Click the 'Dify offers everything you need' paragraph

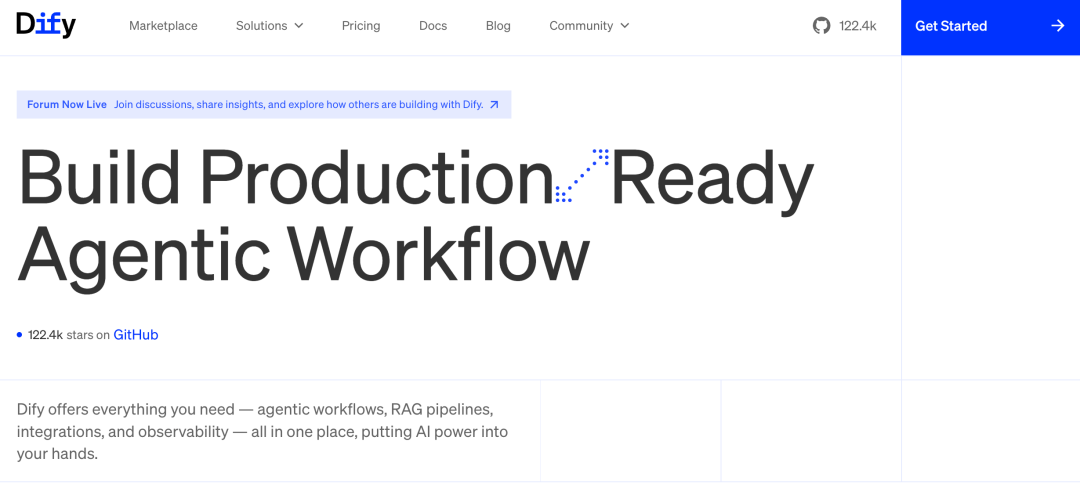click(x=262, y=432)
